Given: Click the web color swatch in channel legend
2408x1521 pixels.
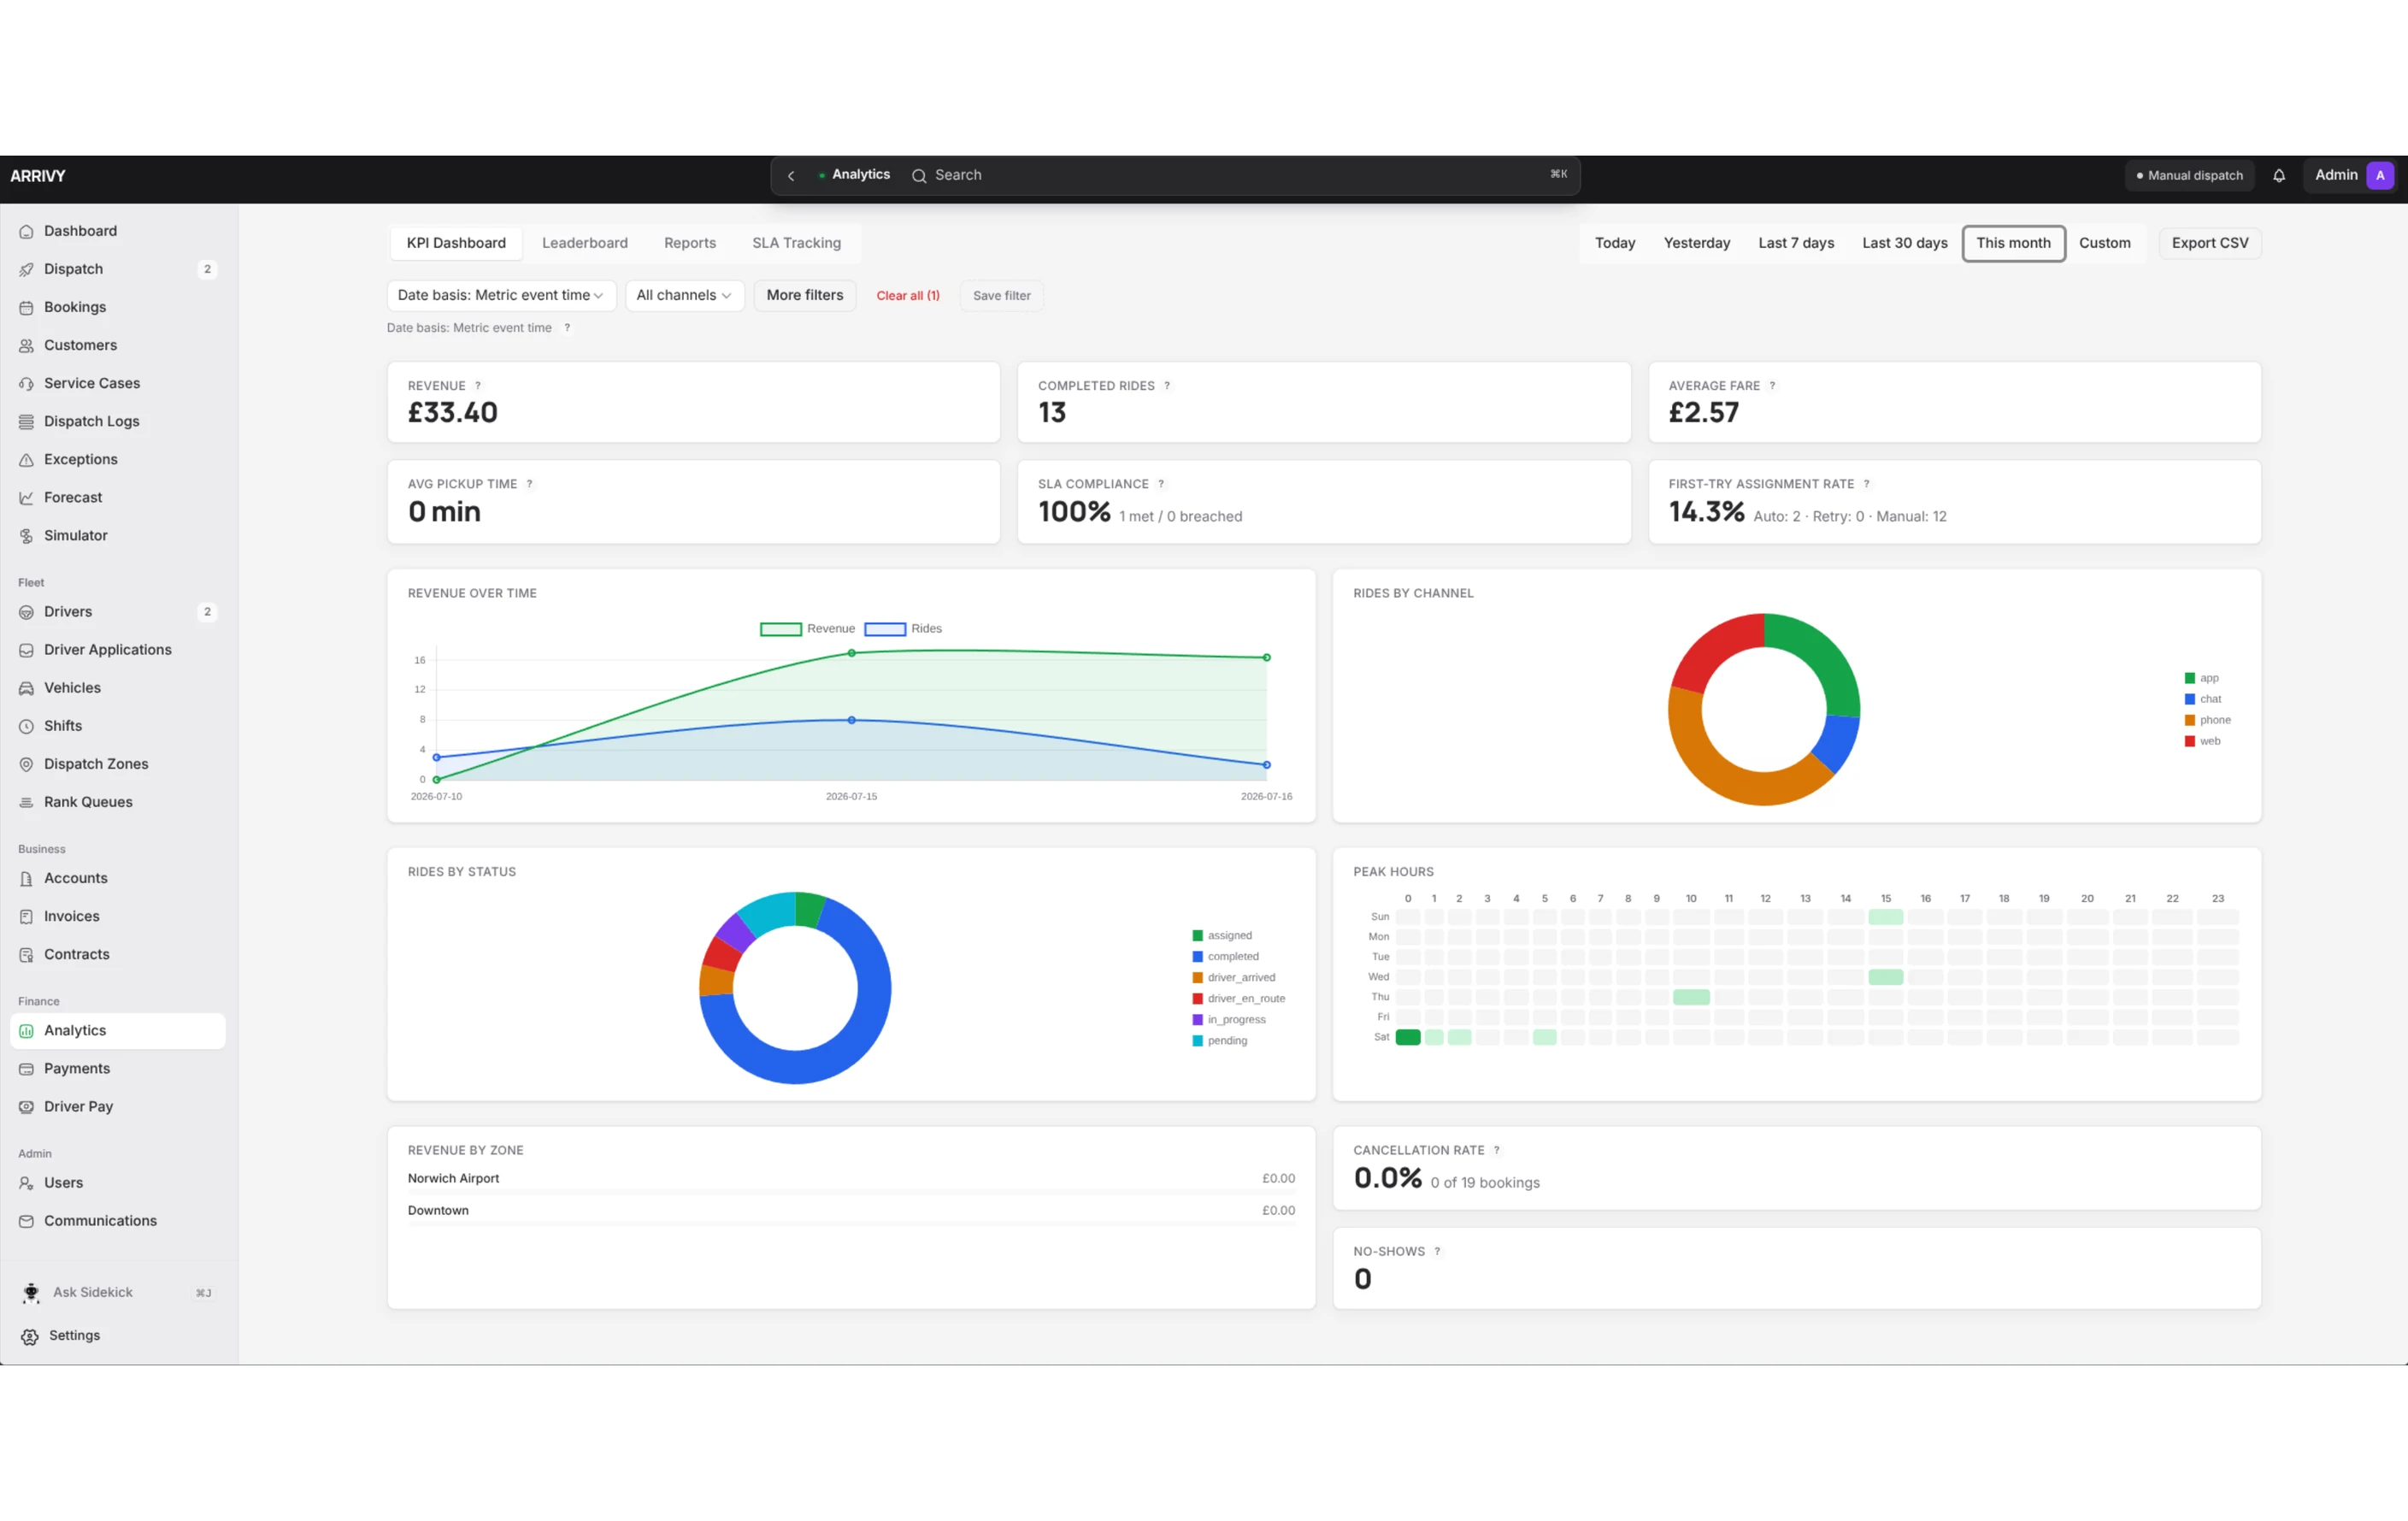Looking at the screenshot, I should [2190, 741].
